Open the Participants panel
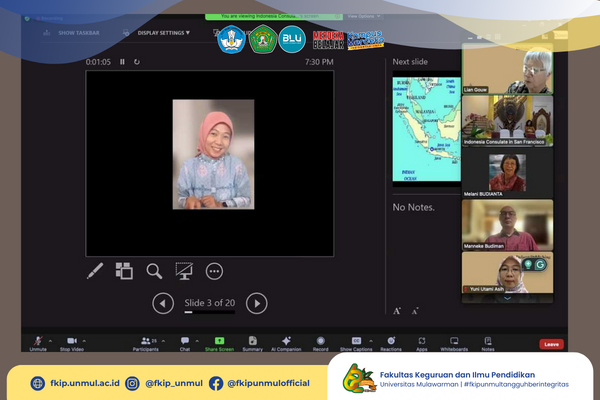This screenshot has height=400, width=600. 145,342
